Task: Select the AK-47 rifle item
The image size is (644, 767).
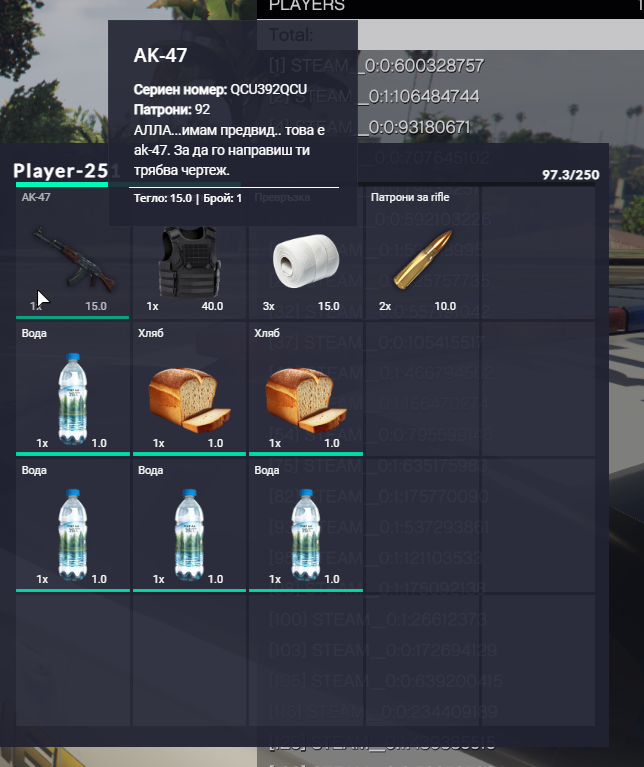Action: click(72, 253)
